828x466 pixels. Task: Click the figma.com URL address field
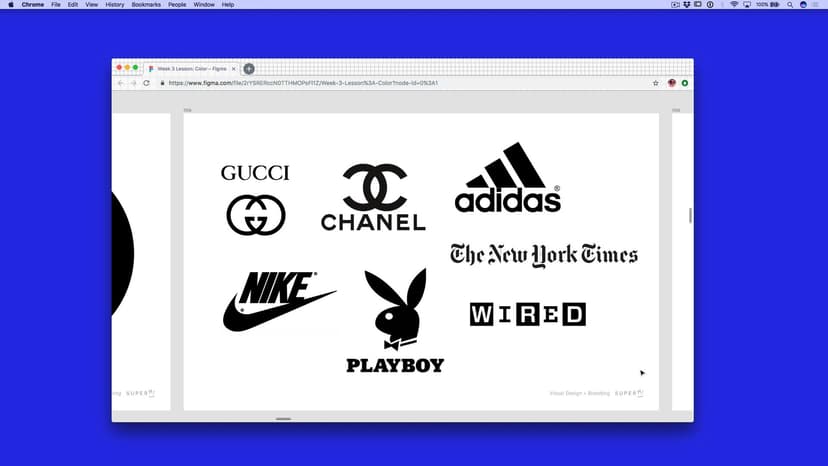point(303,83)
